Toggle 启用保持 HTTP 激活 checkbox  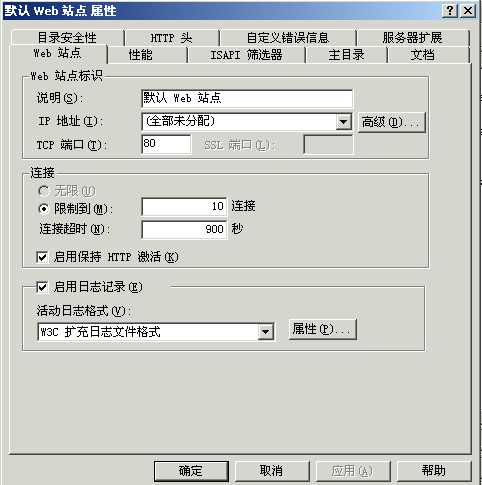click(x=42, y=257)
